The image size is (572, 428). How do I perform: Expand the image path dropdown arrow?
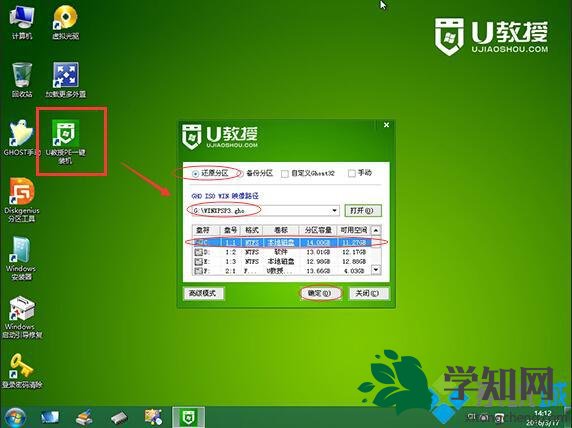(334, 211)
